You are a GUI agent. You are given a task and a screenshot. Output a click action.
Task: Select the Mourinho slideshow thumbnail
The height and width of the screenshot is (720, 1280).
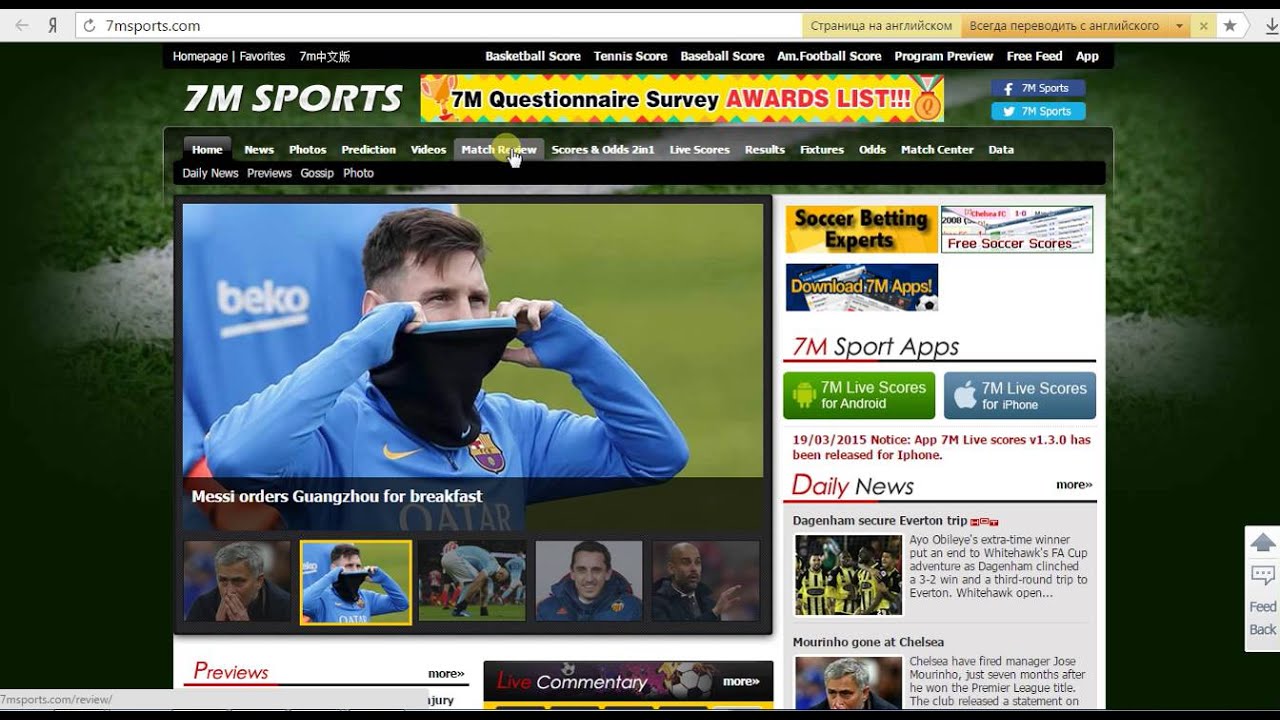pyautogui.click(x=237, y=581)
